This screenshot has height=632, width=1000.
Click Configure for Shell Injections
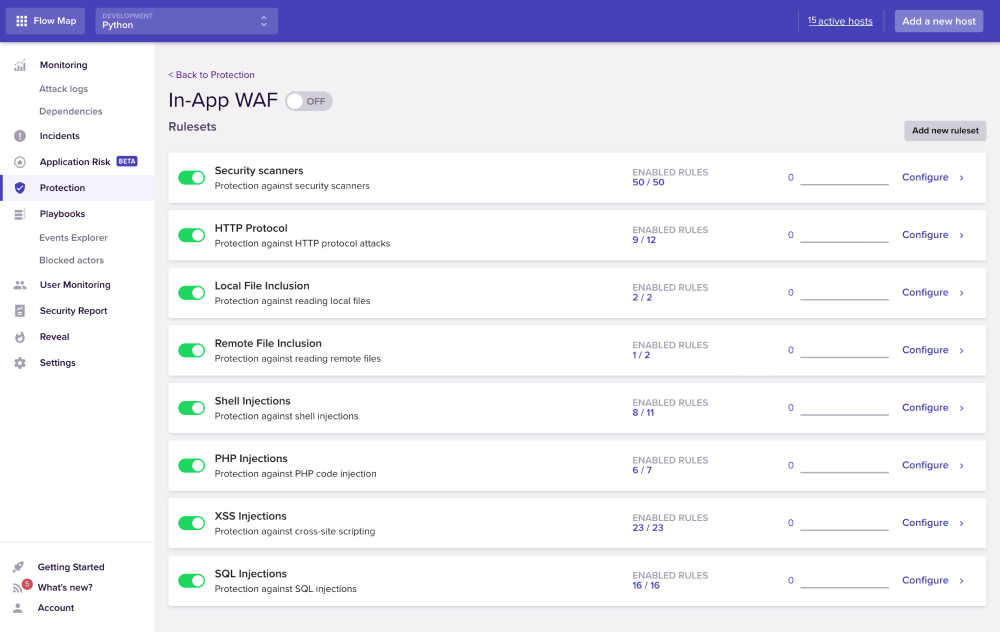[925, 408]
